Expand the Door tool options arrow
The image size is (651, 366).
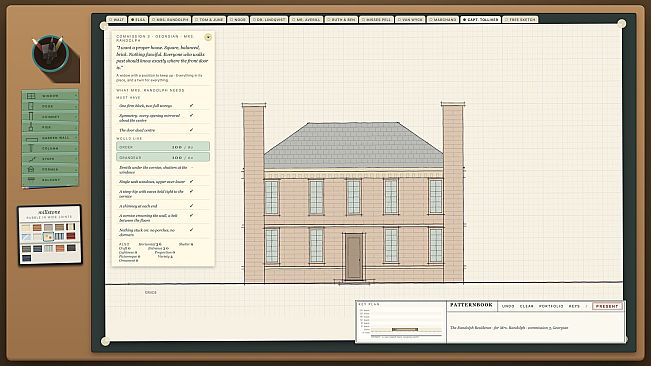(x=76, y=106)
